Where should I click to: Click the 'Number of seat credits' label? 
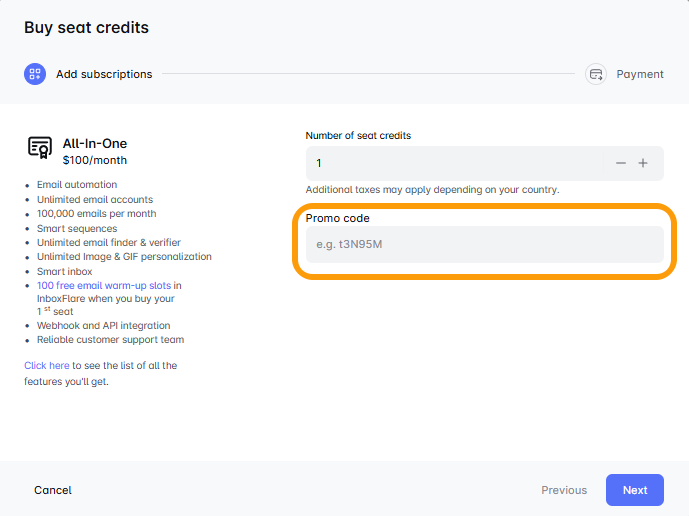click(x=358, y=135)
